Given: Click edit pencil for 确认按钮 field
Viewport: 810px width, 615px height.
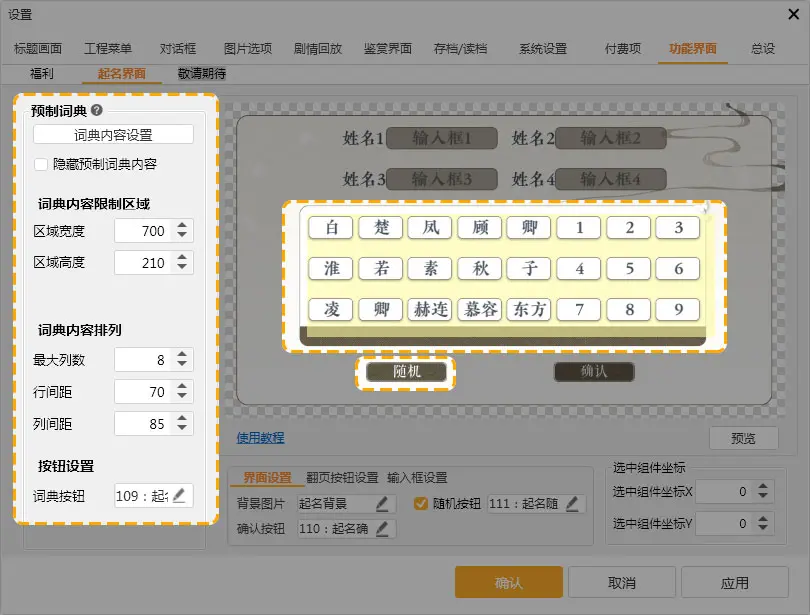Looking at the screenshot, I should coord(382,528).
